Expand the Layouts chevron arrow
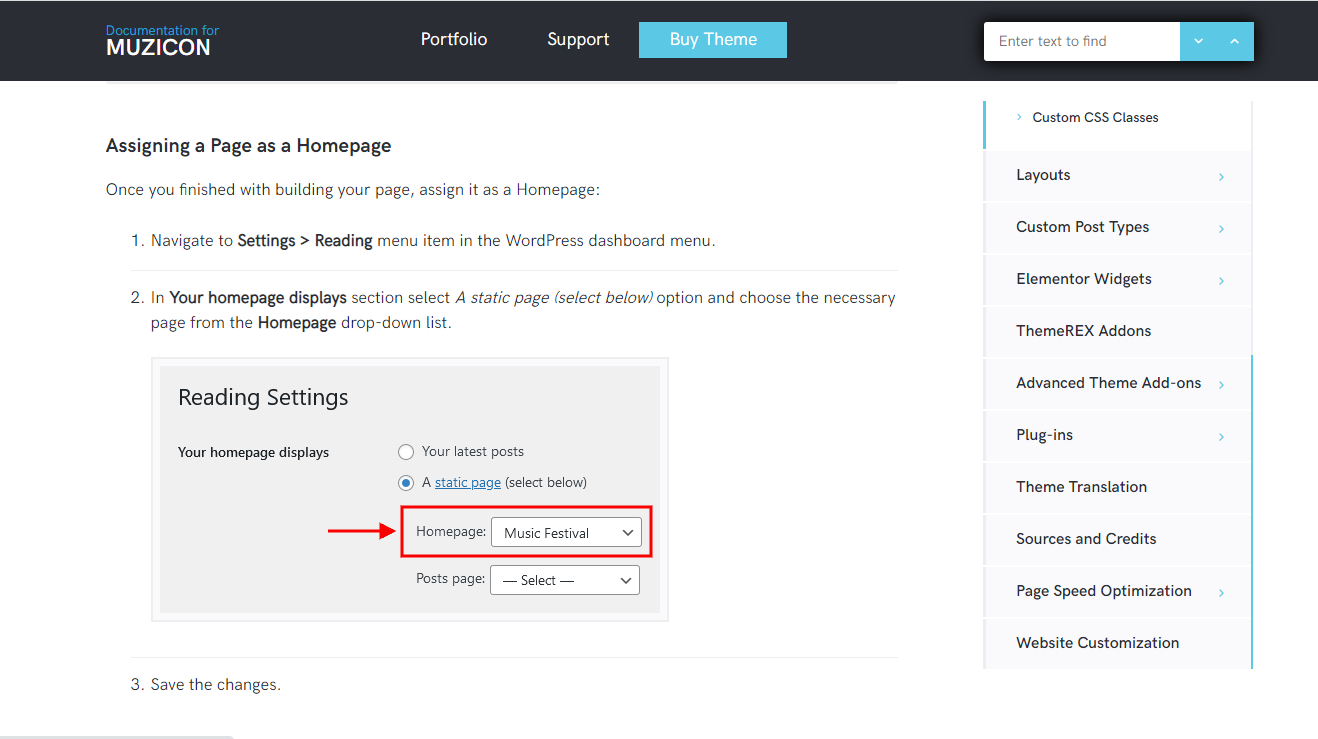 [x=1221, y=177]
